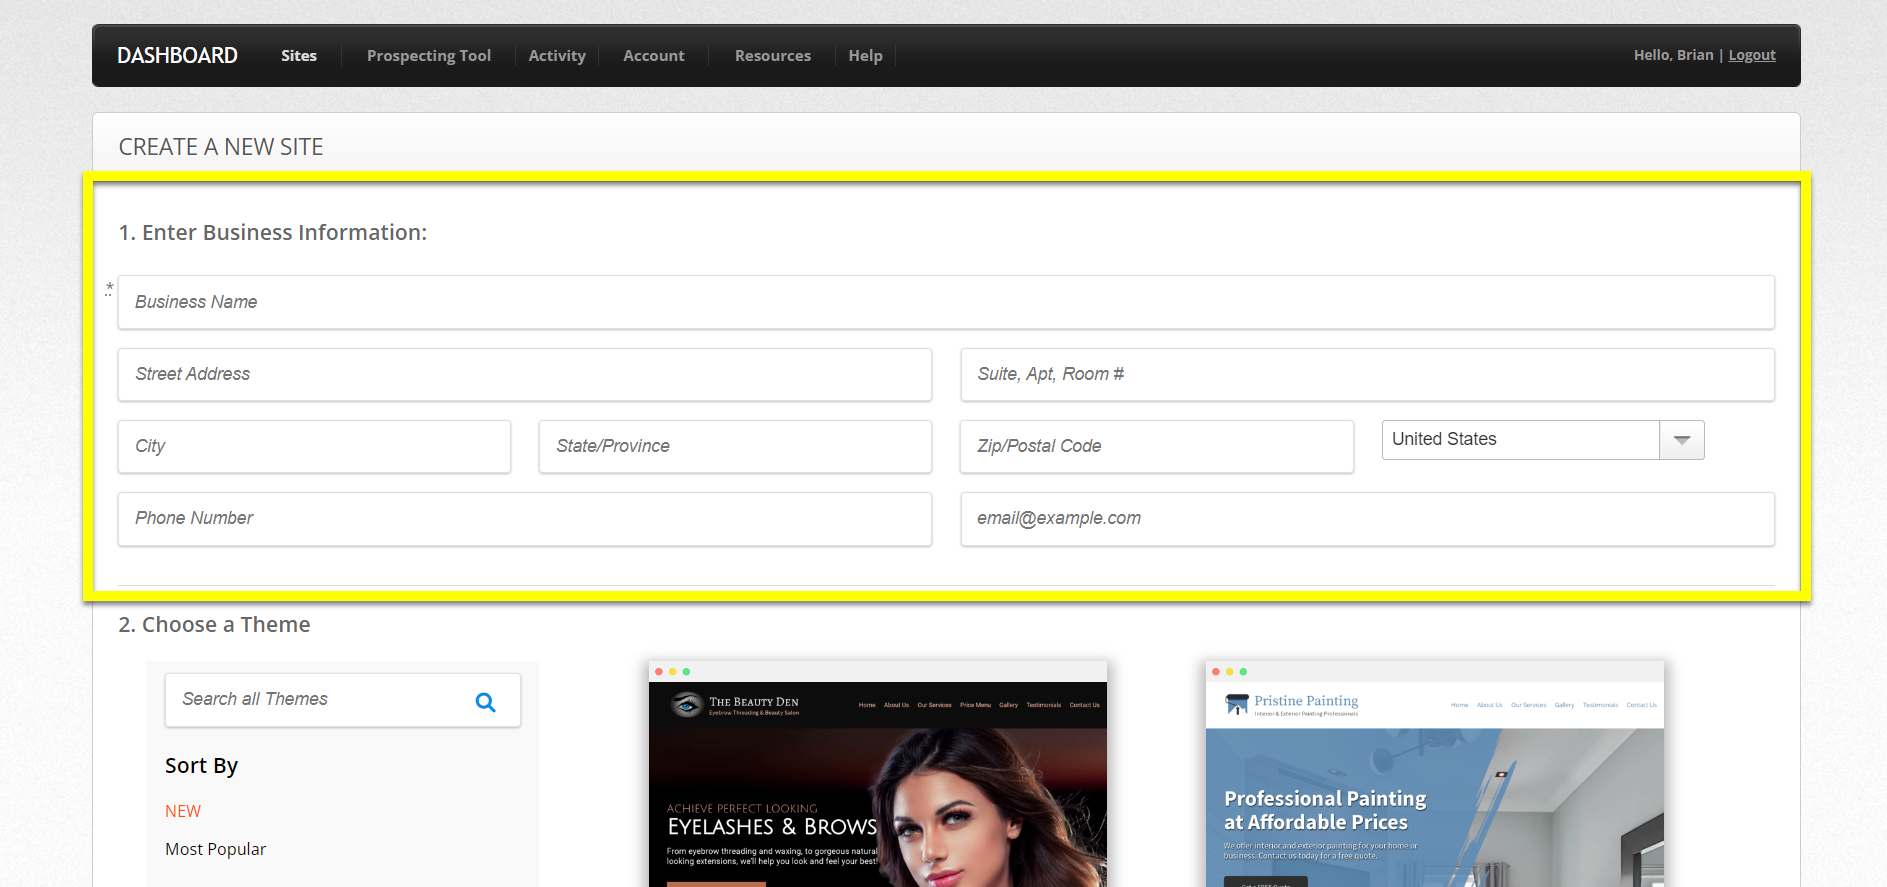Open the Account menu
The image size is (1887, 887).
pyautogui.click(x=654, y=56)
